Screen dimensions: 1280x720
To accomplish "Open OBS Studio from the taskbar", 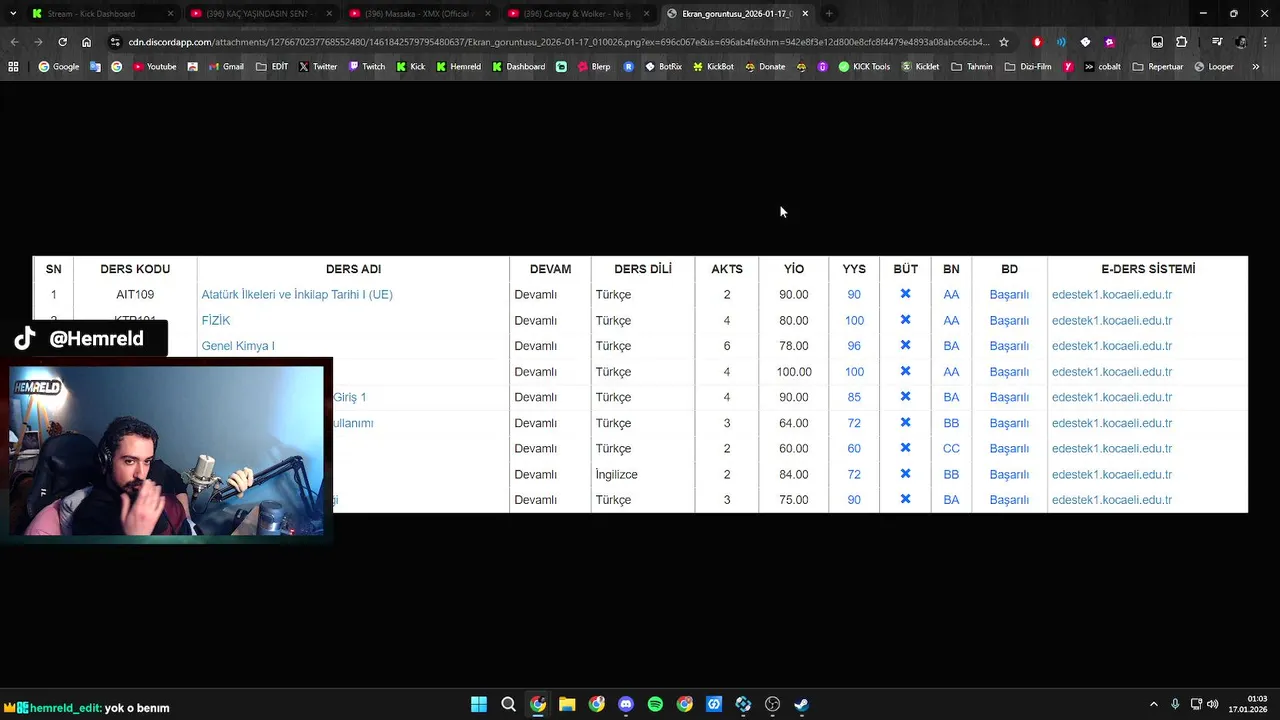I will pos(772,704).
